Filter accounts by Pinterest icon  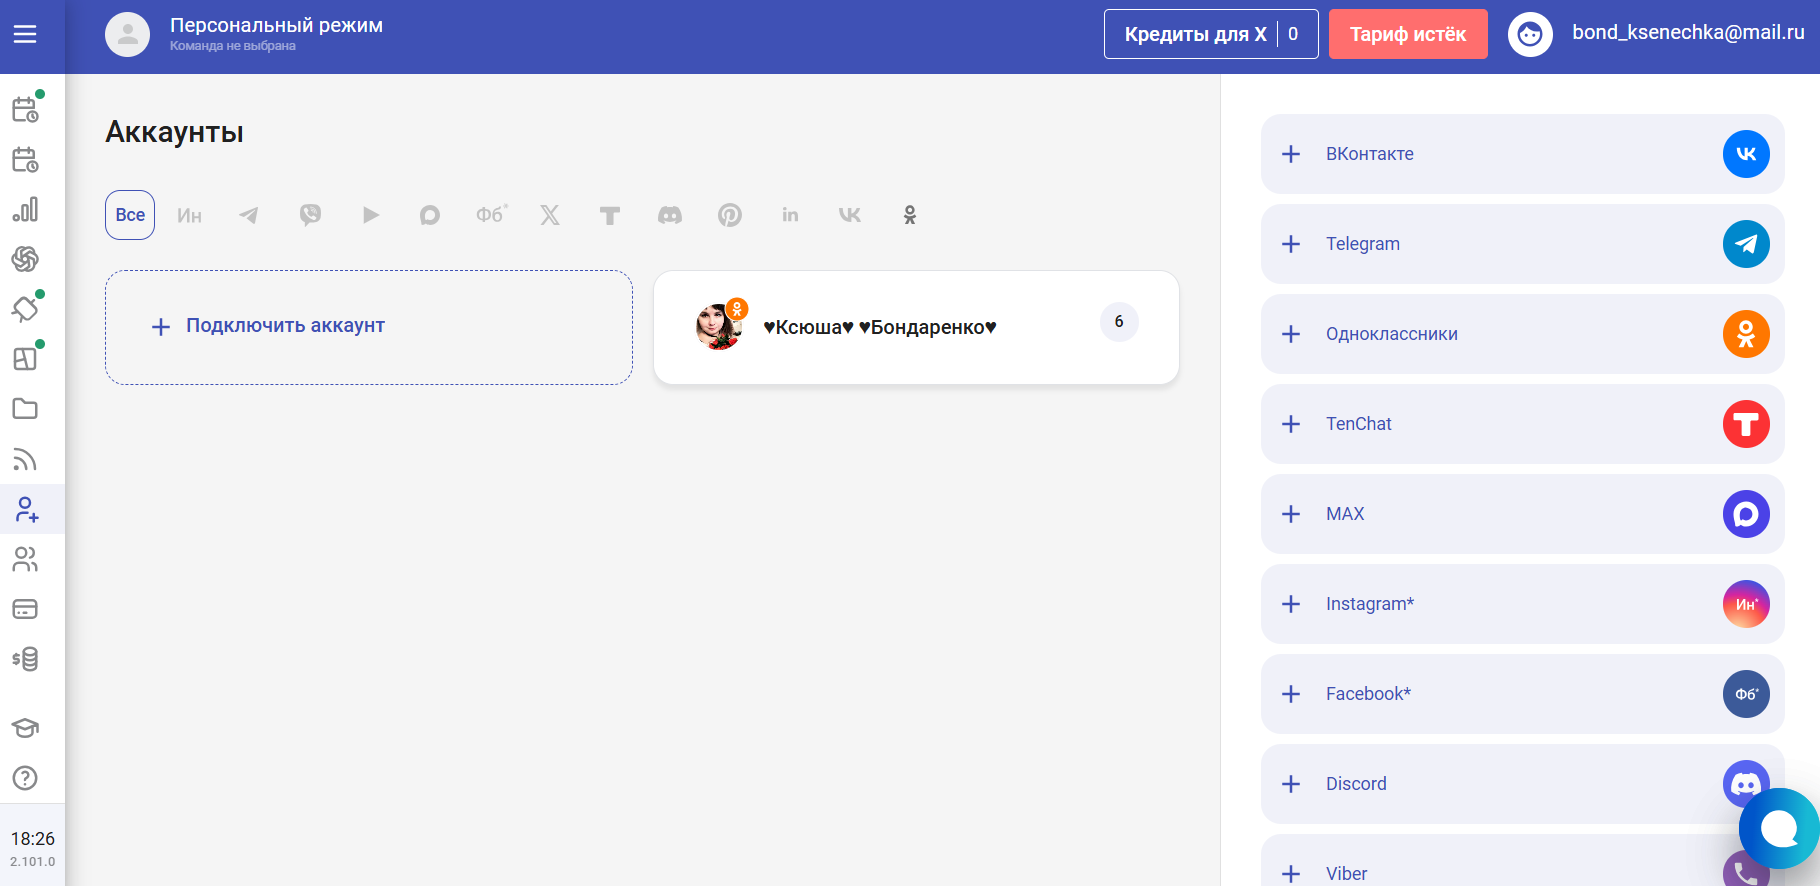coord(730,215)
